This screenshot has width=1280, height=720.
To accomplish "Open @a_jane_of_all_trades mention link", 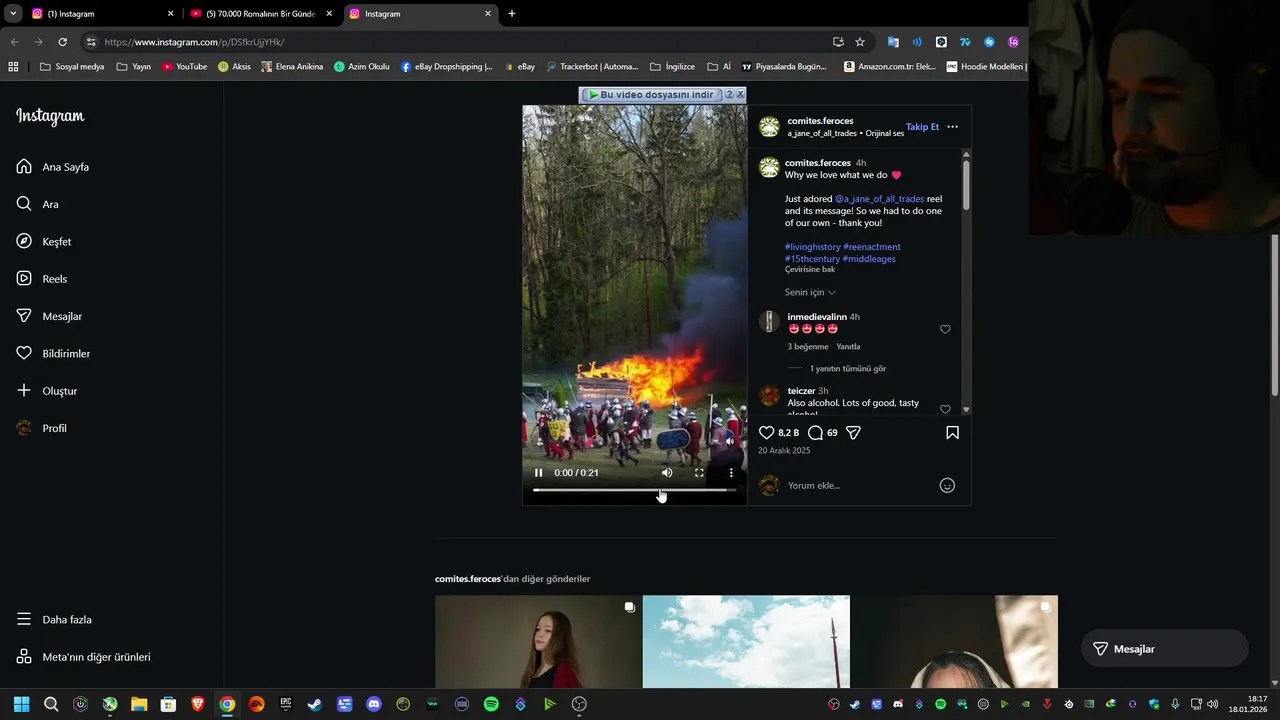I will point(879,199).
